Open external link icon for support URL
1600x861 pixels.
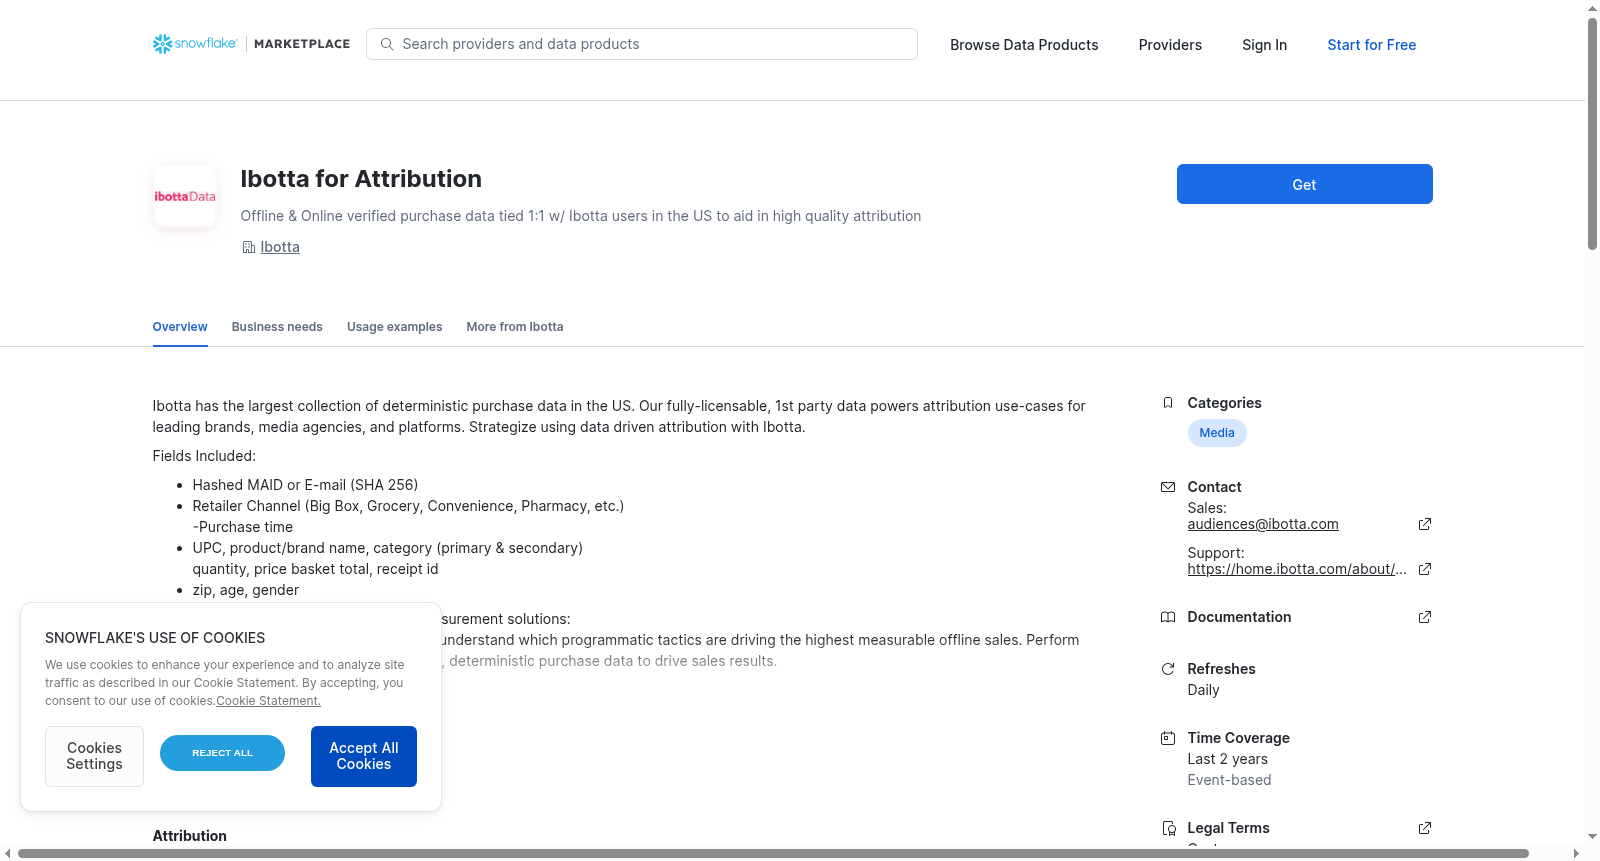[1425, 569]
